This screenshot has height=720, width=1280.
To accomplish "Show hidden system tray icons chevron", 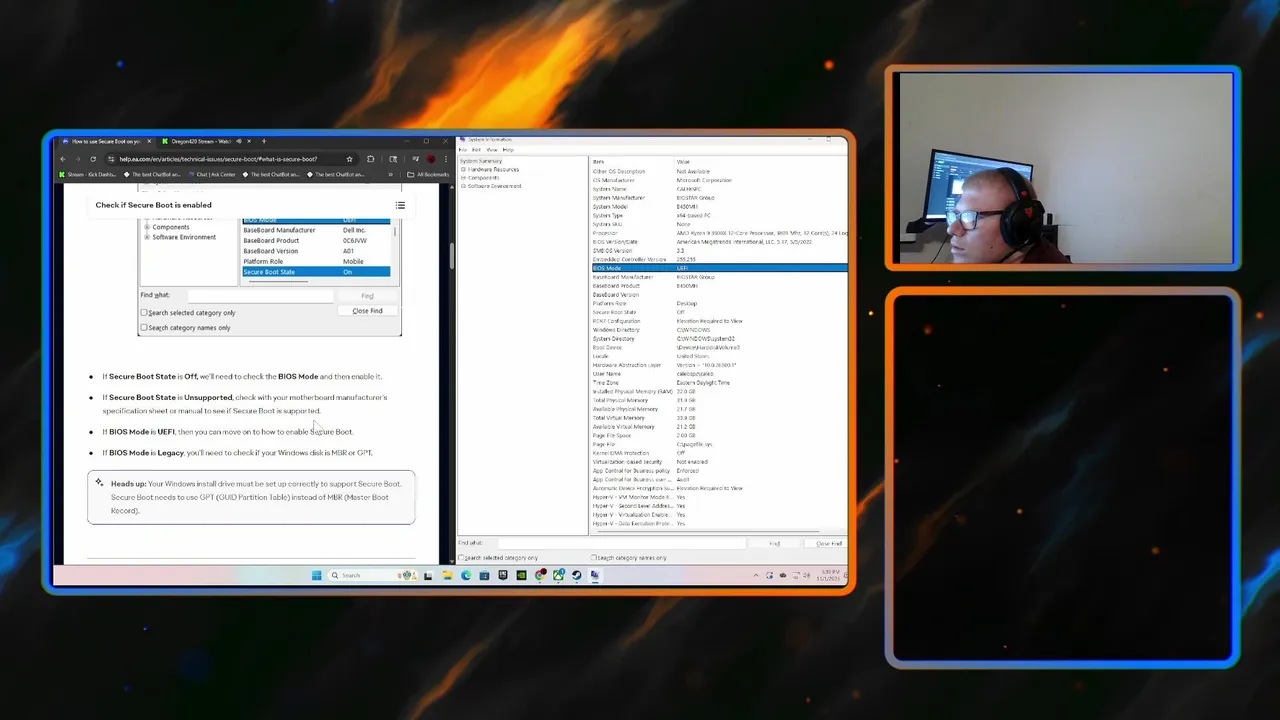I will click(x=756, y=575).
